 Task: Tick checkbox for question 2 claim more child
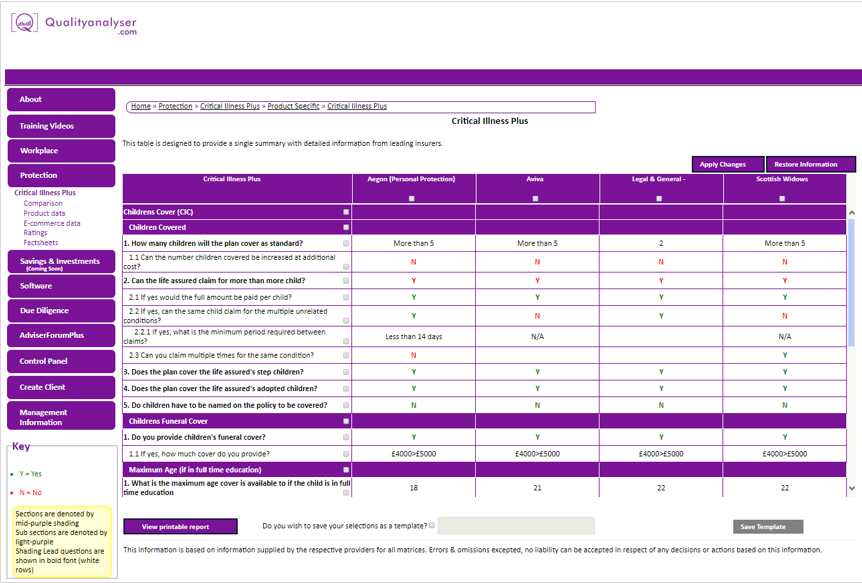tap(346, 280)
